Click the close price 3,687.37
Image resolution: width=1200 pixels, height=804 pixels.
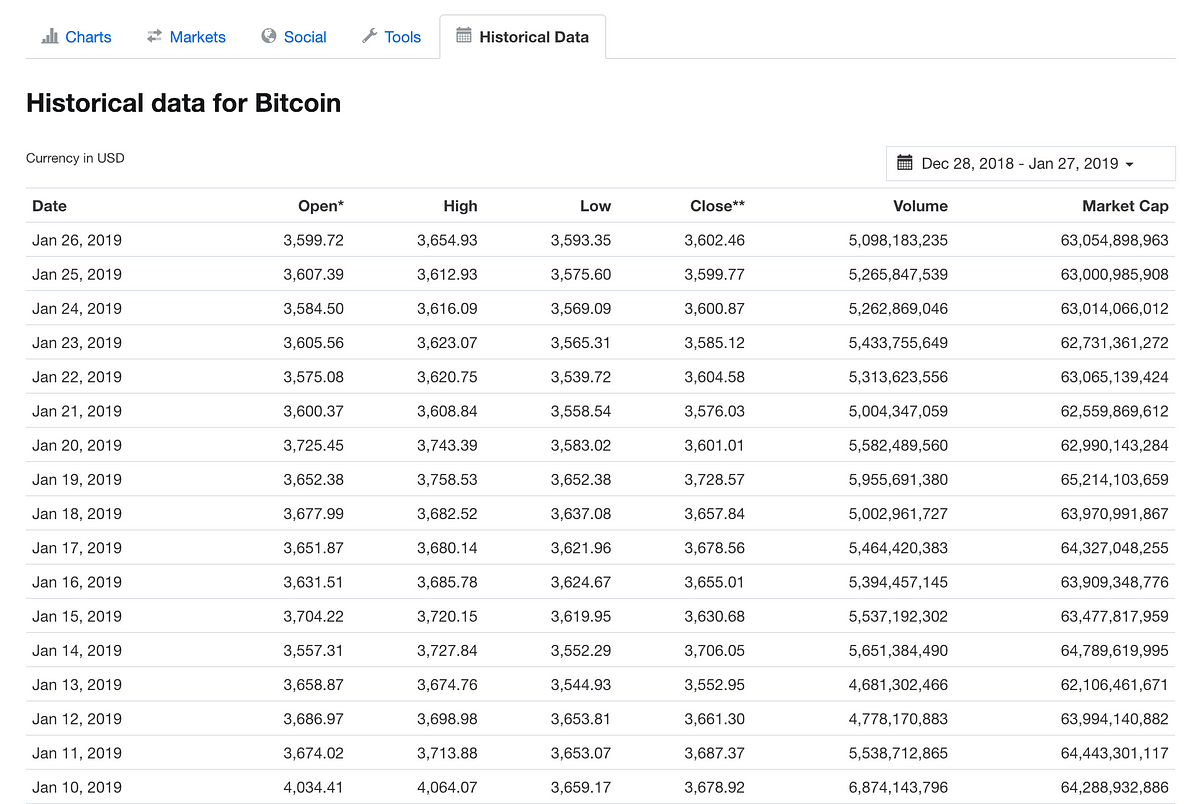click(x=715, y=753)
